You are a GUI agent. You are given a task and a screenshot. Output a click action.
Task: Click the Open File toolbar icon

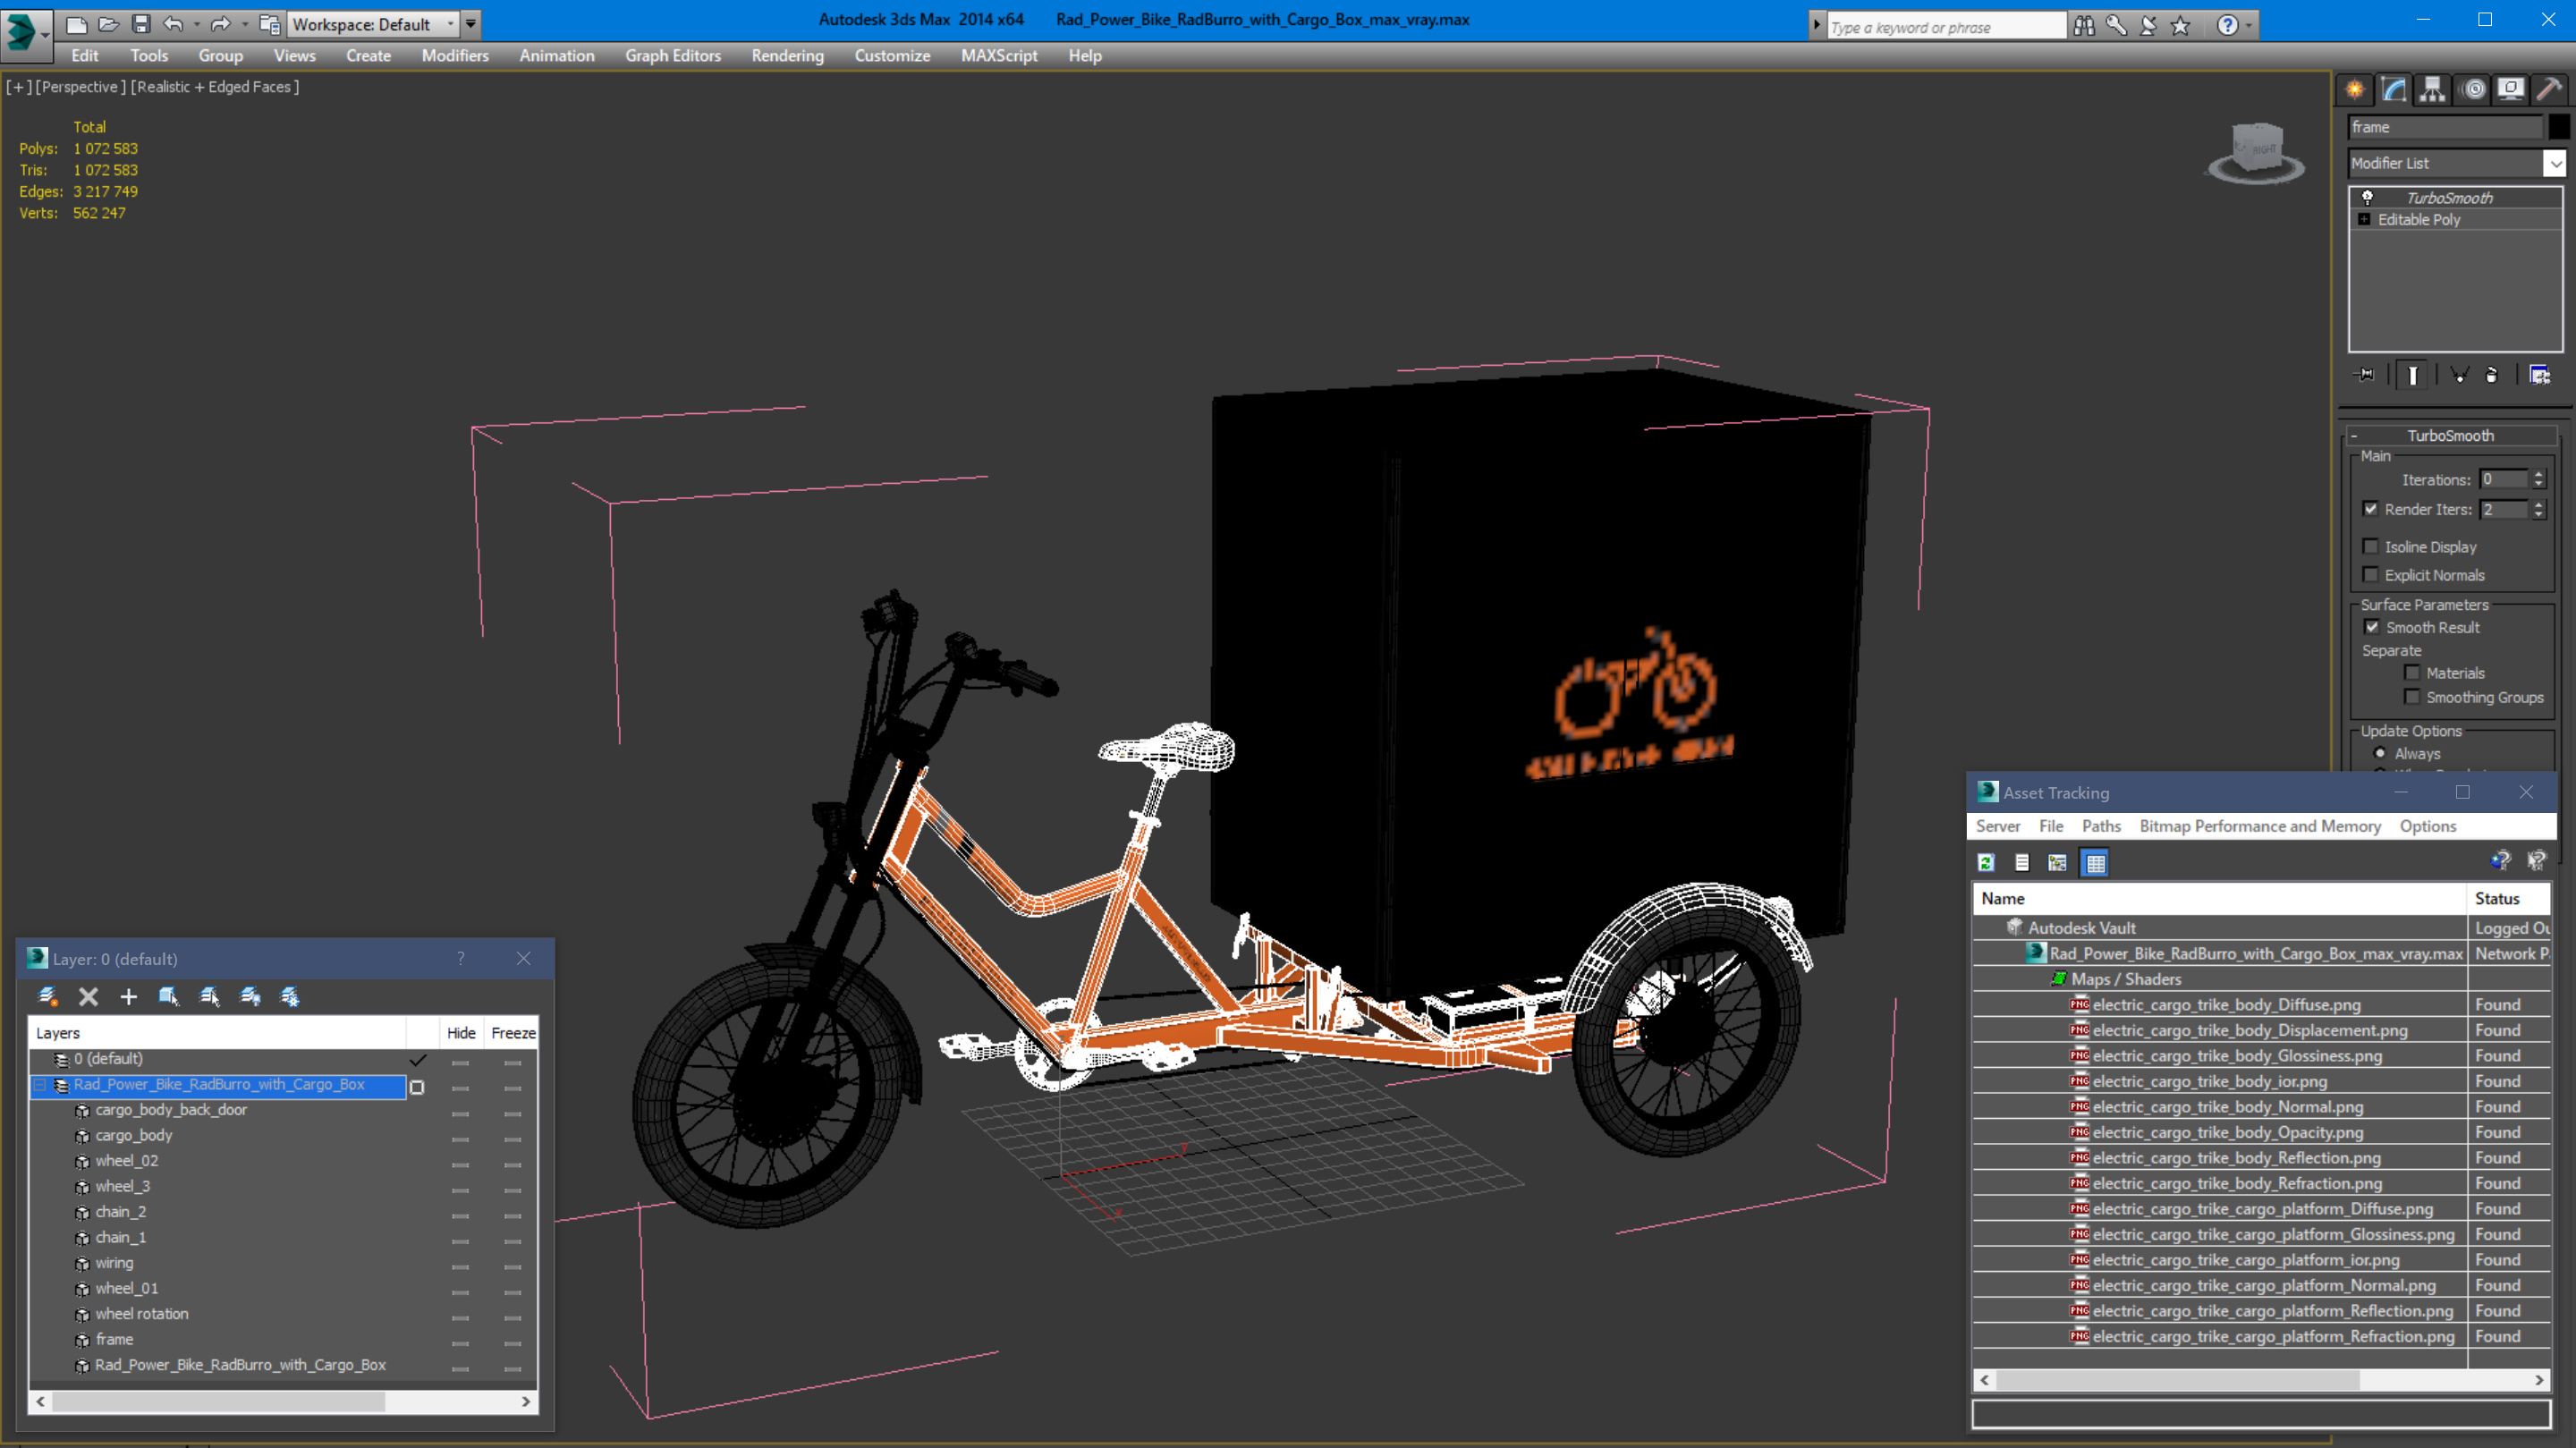(x=108, y=24)
